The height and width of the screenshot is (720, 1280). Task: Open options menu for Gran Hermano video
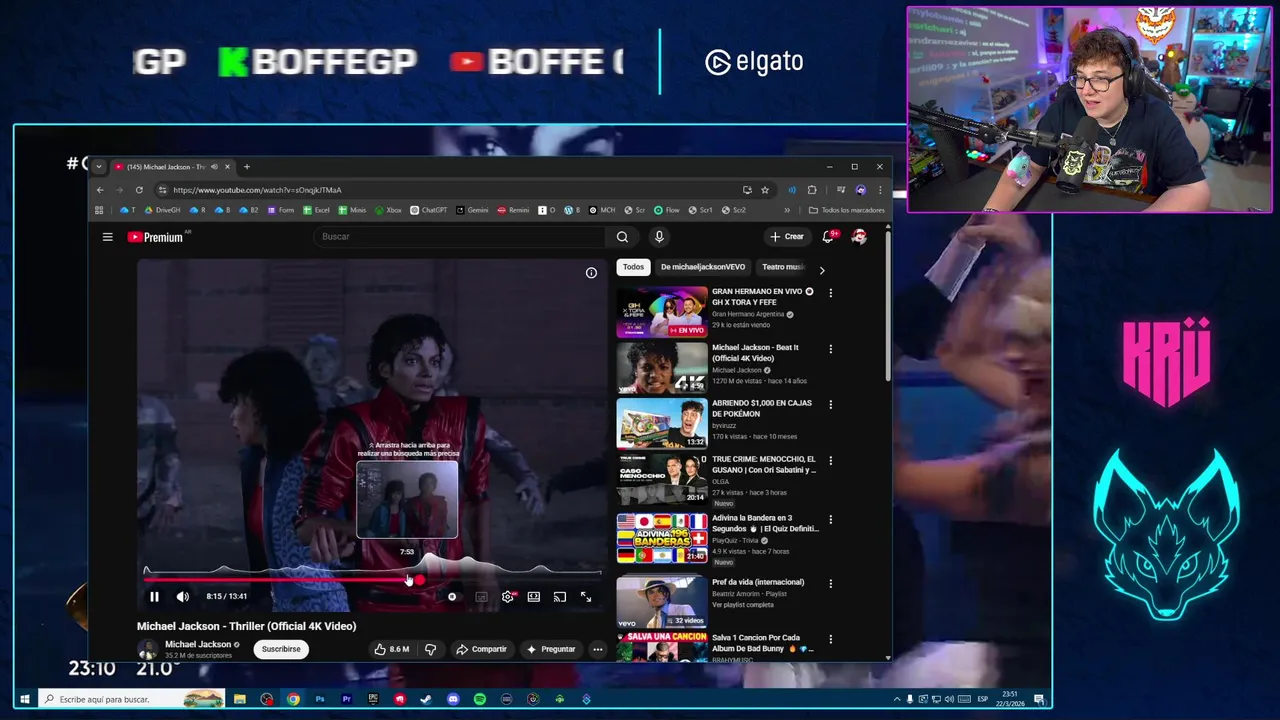point(830,293)
